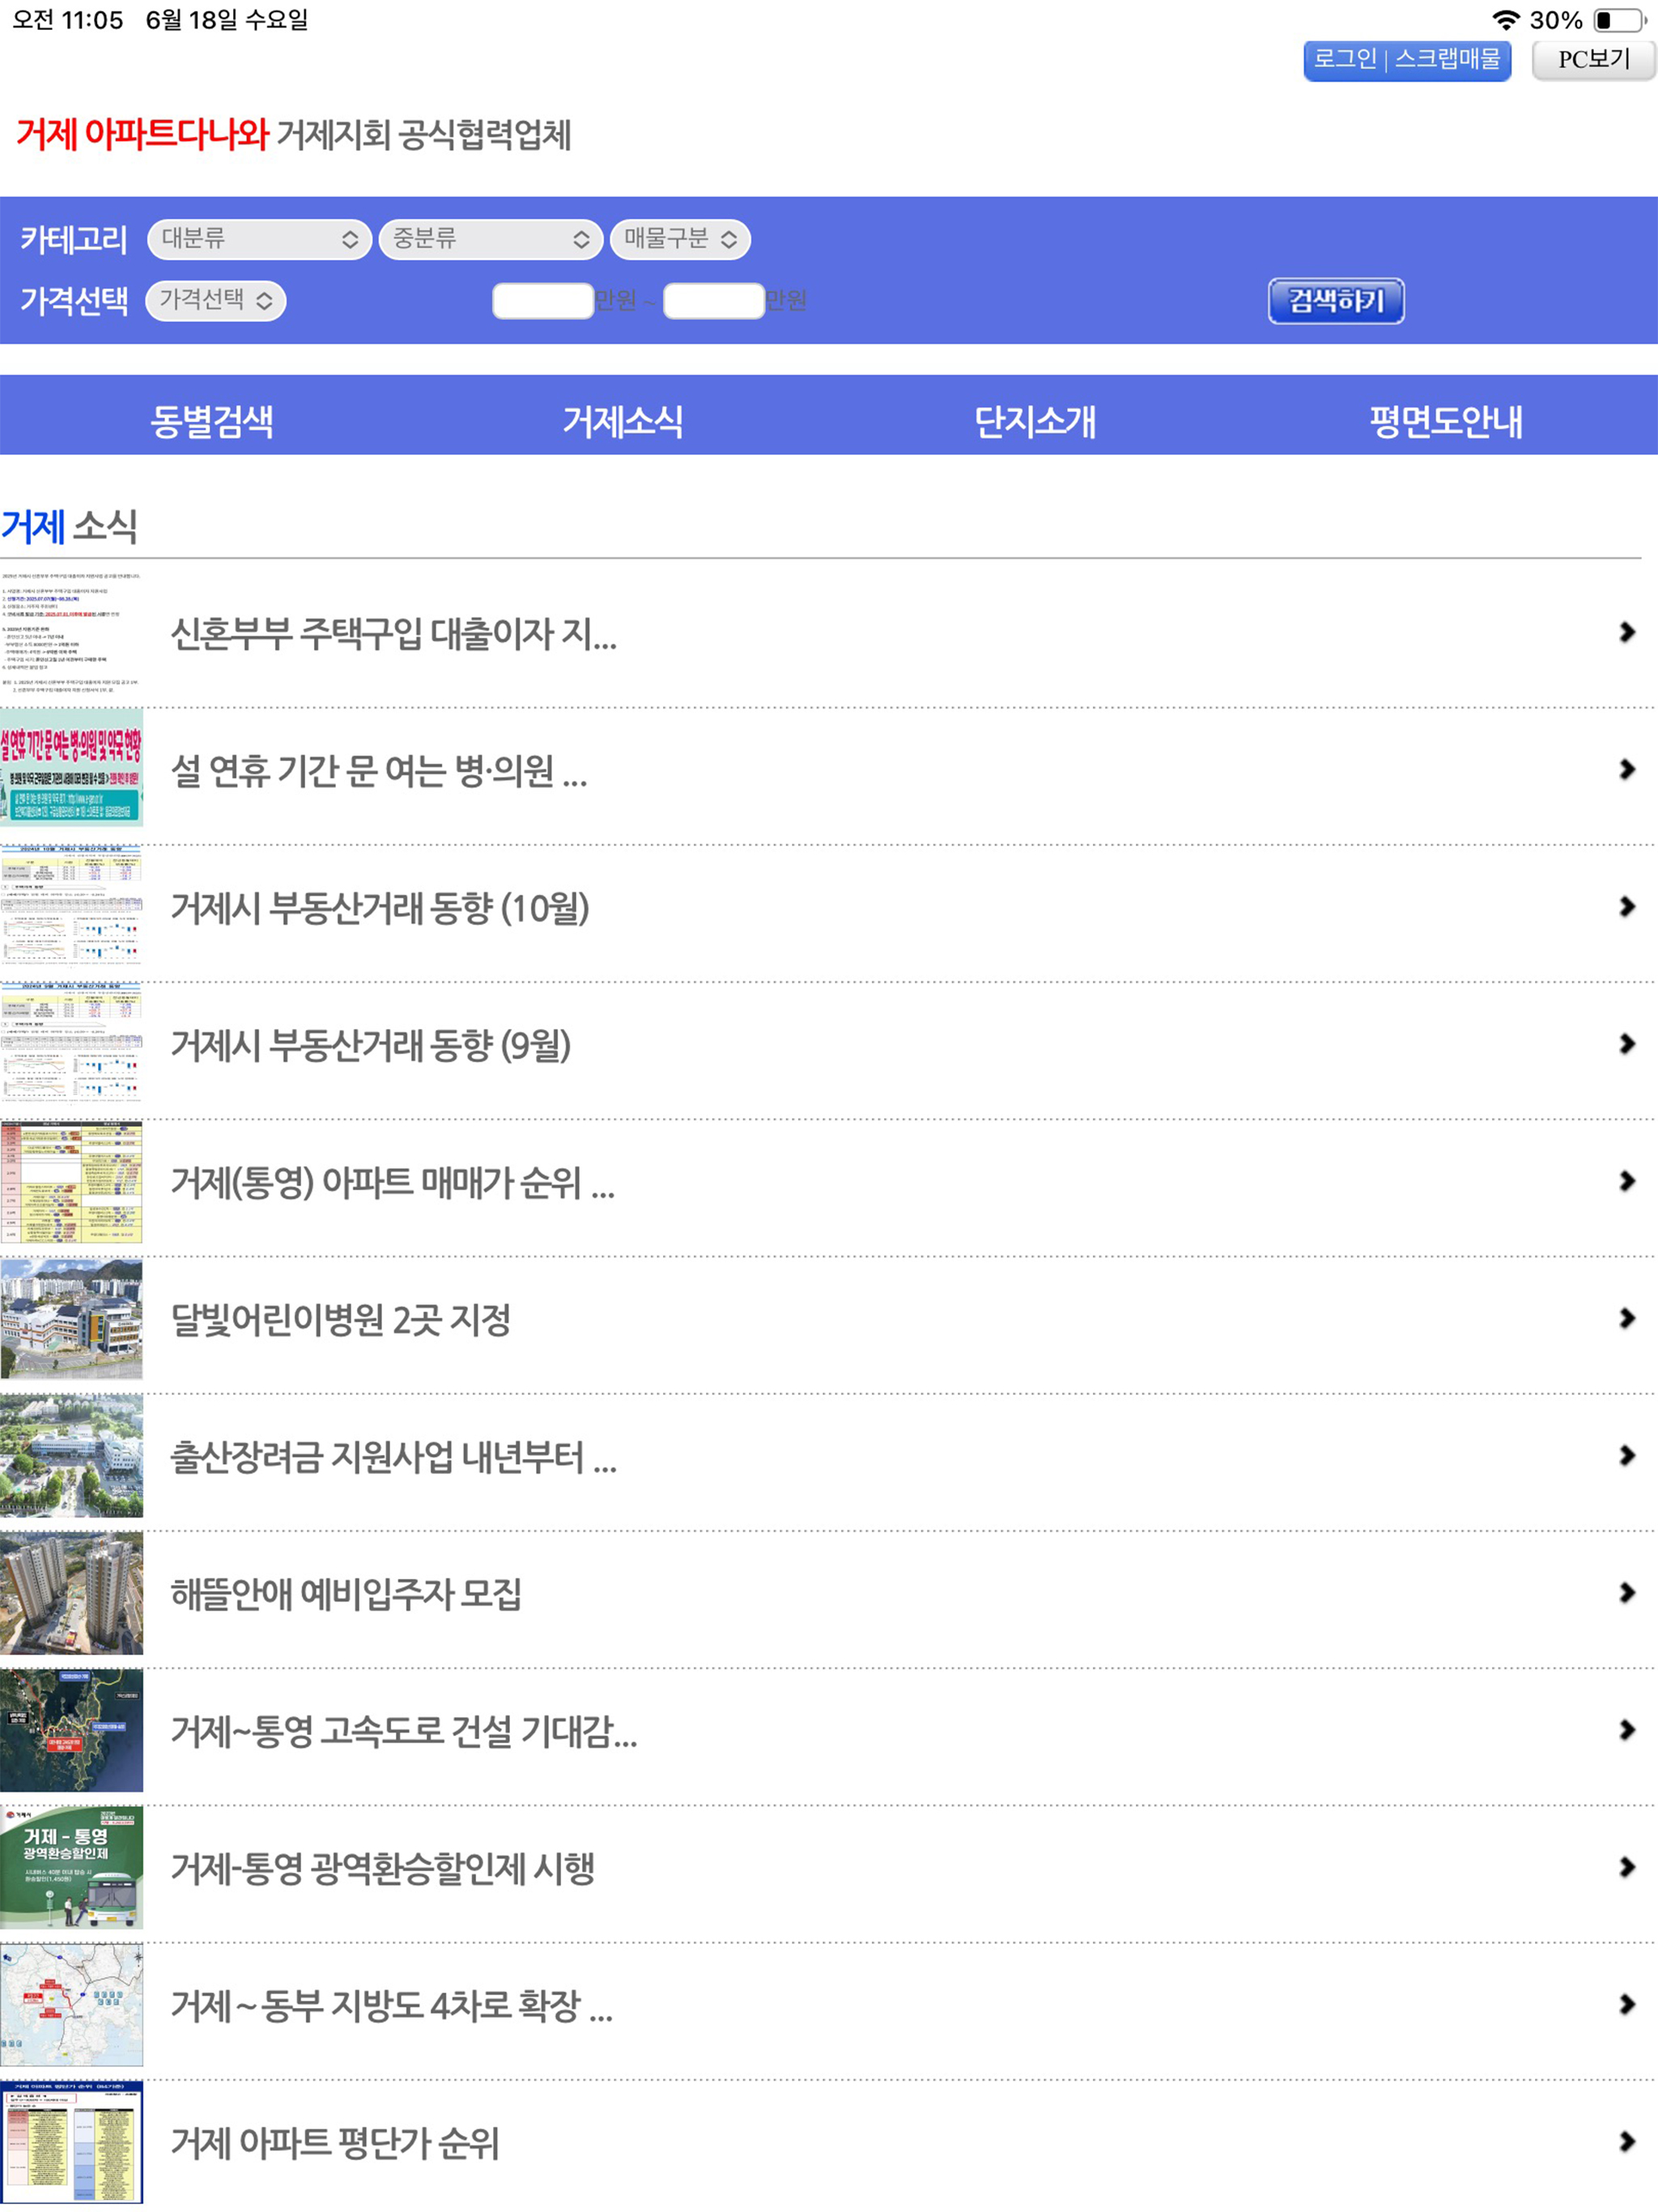Click arrow icon on 해뜰안애 예비입주자 row

[1627, 1593]
